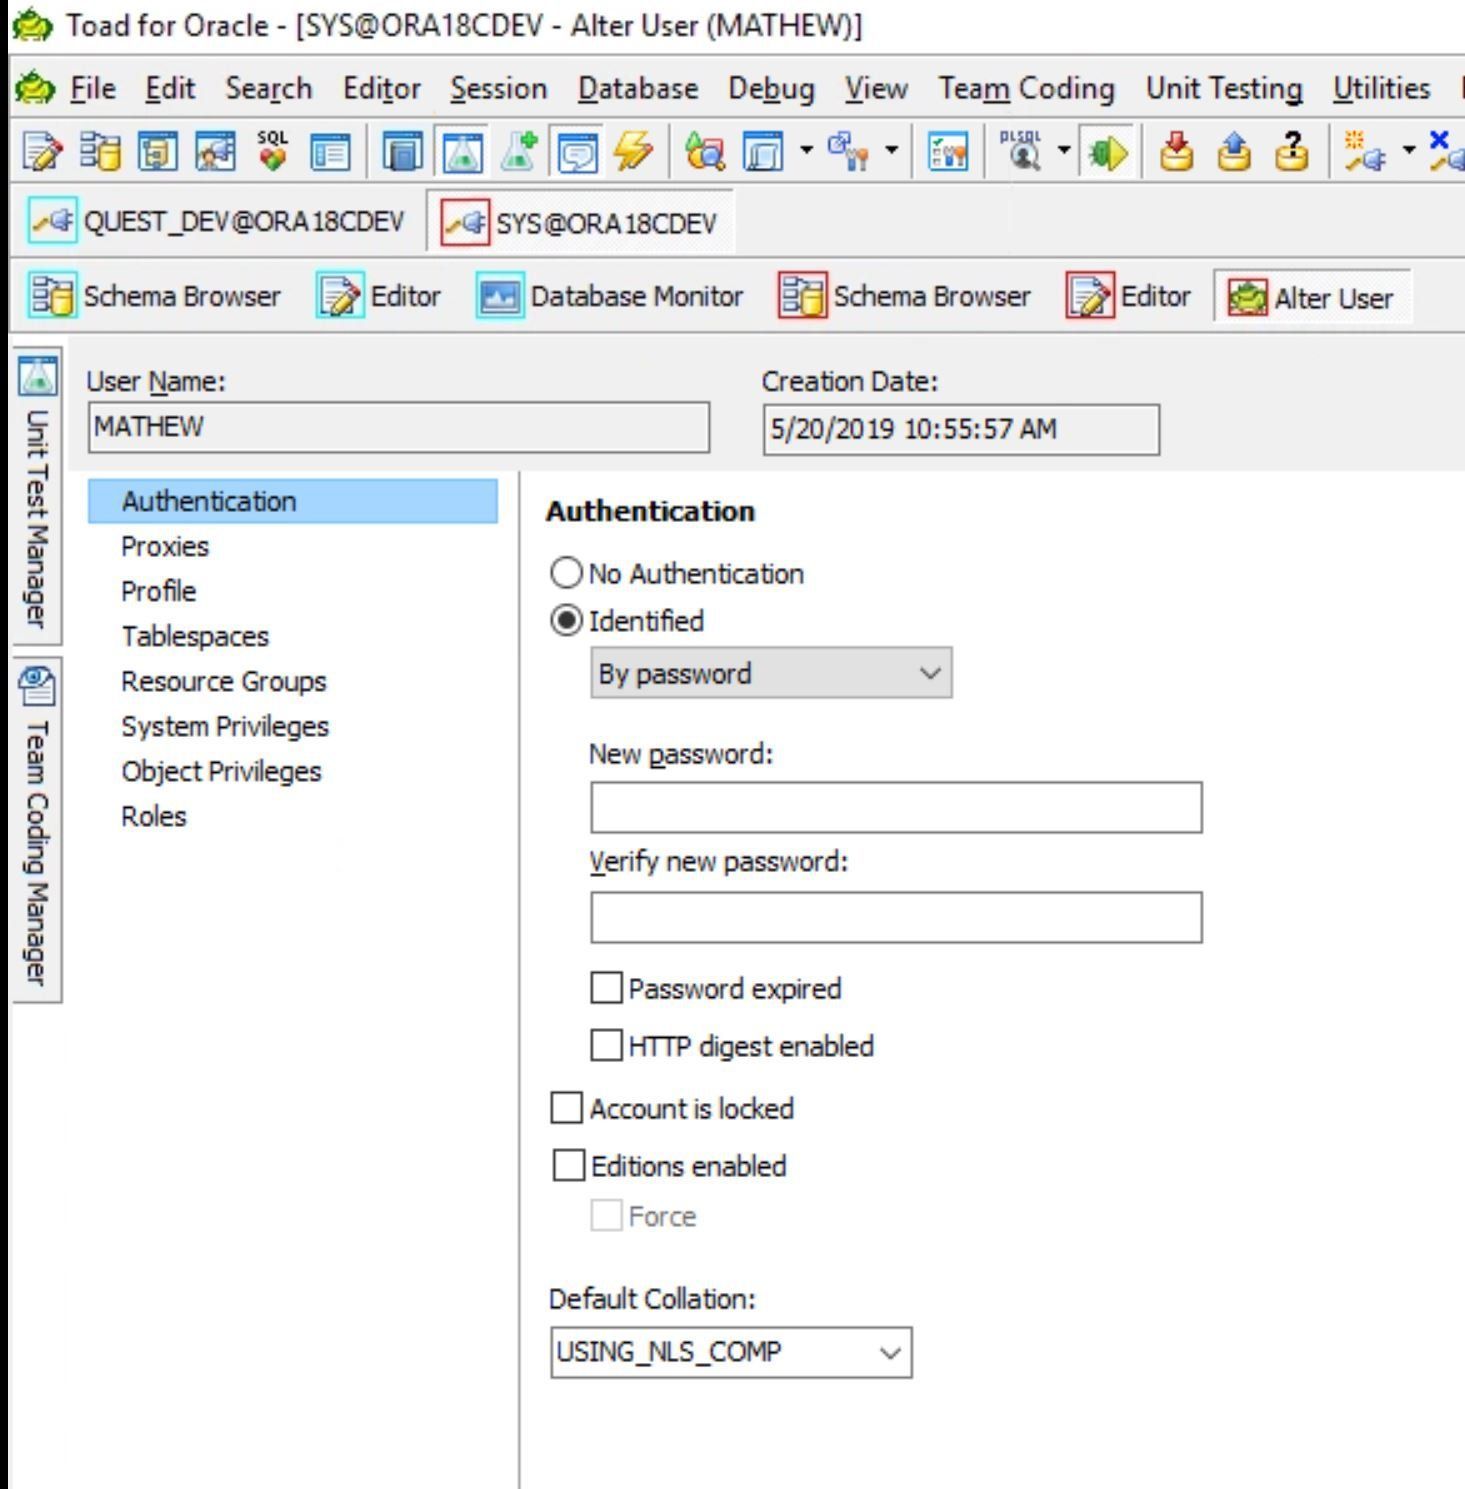Open the Database menu

(x=638, y=89)
